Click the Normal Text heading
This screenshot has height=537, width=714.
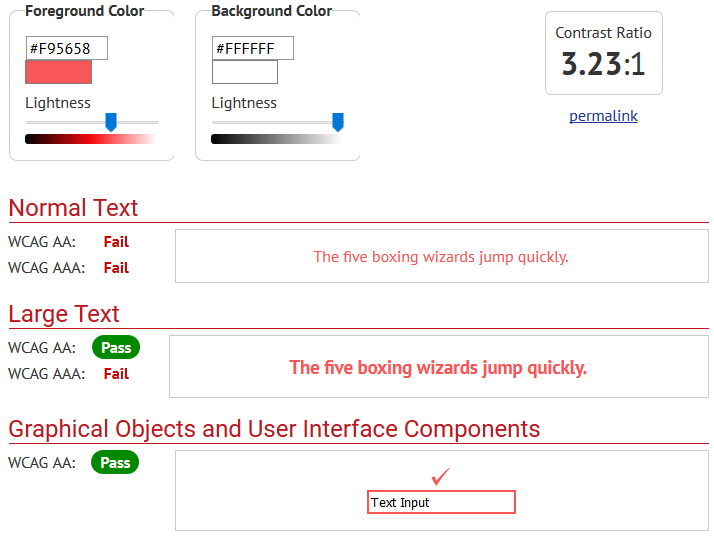73,208
